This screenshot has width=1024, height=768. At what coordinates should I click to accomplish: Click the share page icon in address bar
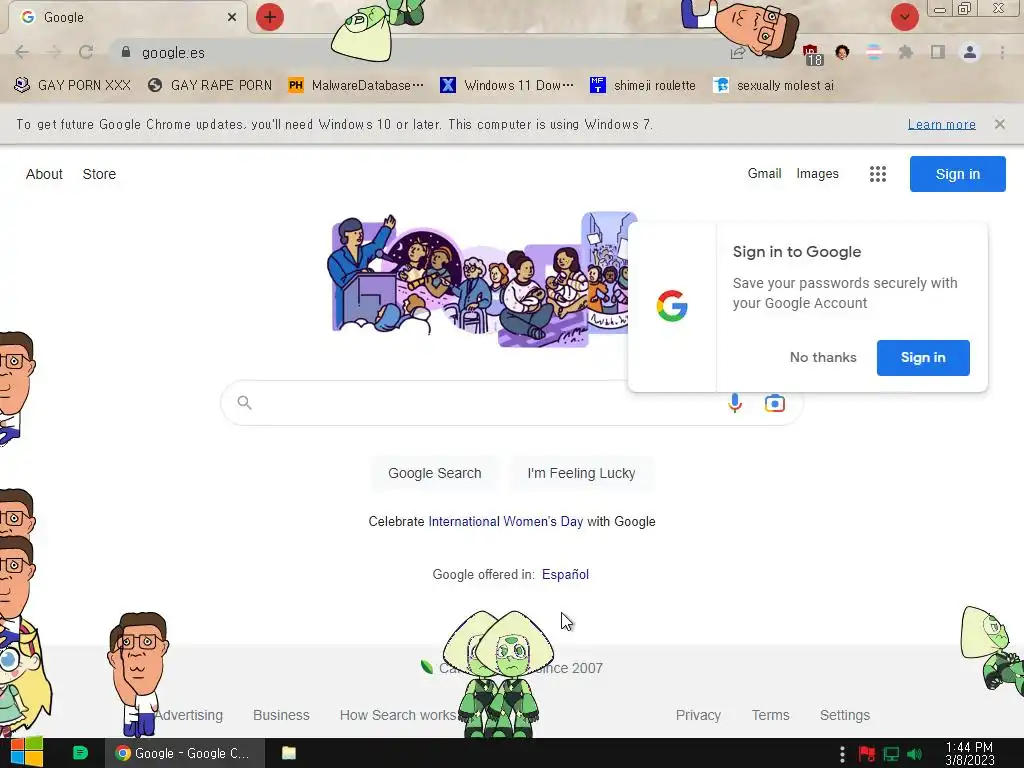pos(738,52)
